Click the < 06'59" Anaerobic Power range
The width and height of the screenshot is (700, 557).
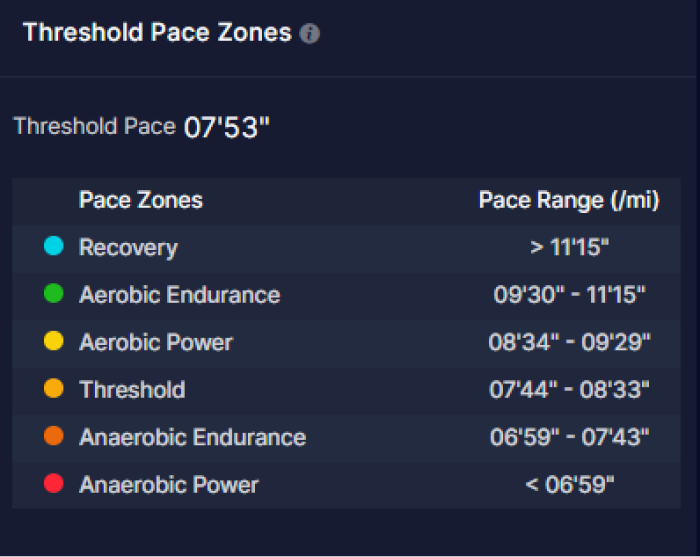coord(569,485)
